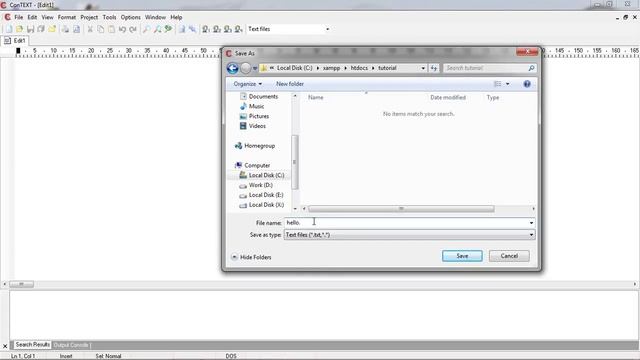The height and width of the screenshot is (360, 640).
Task: Click the Cancel button
Action: [509, 256]
